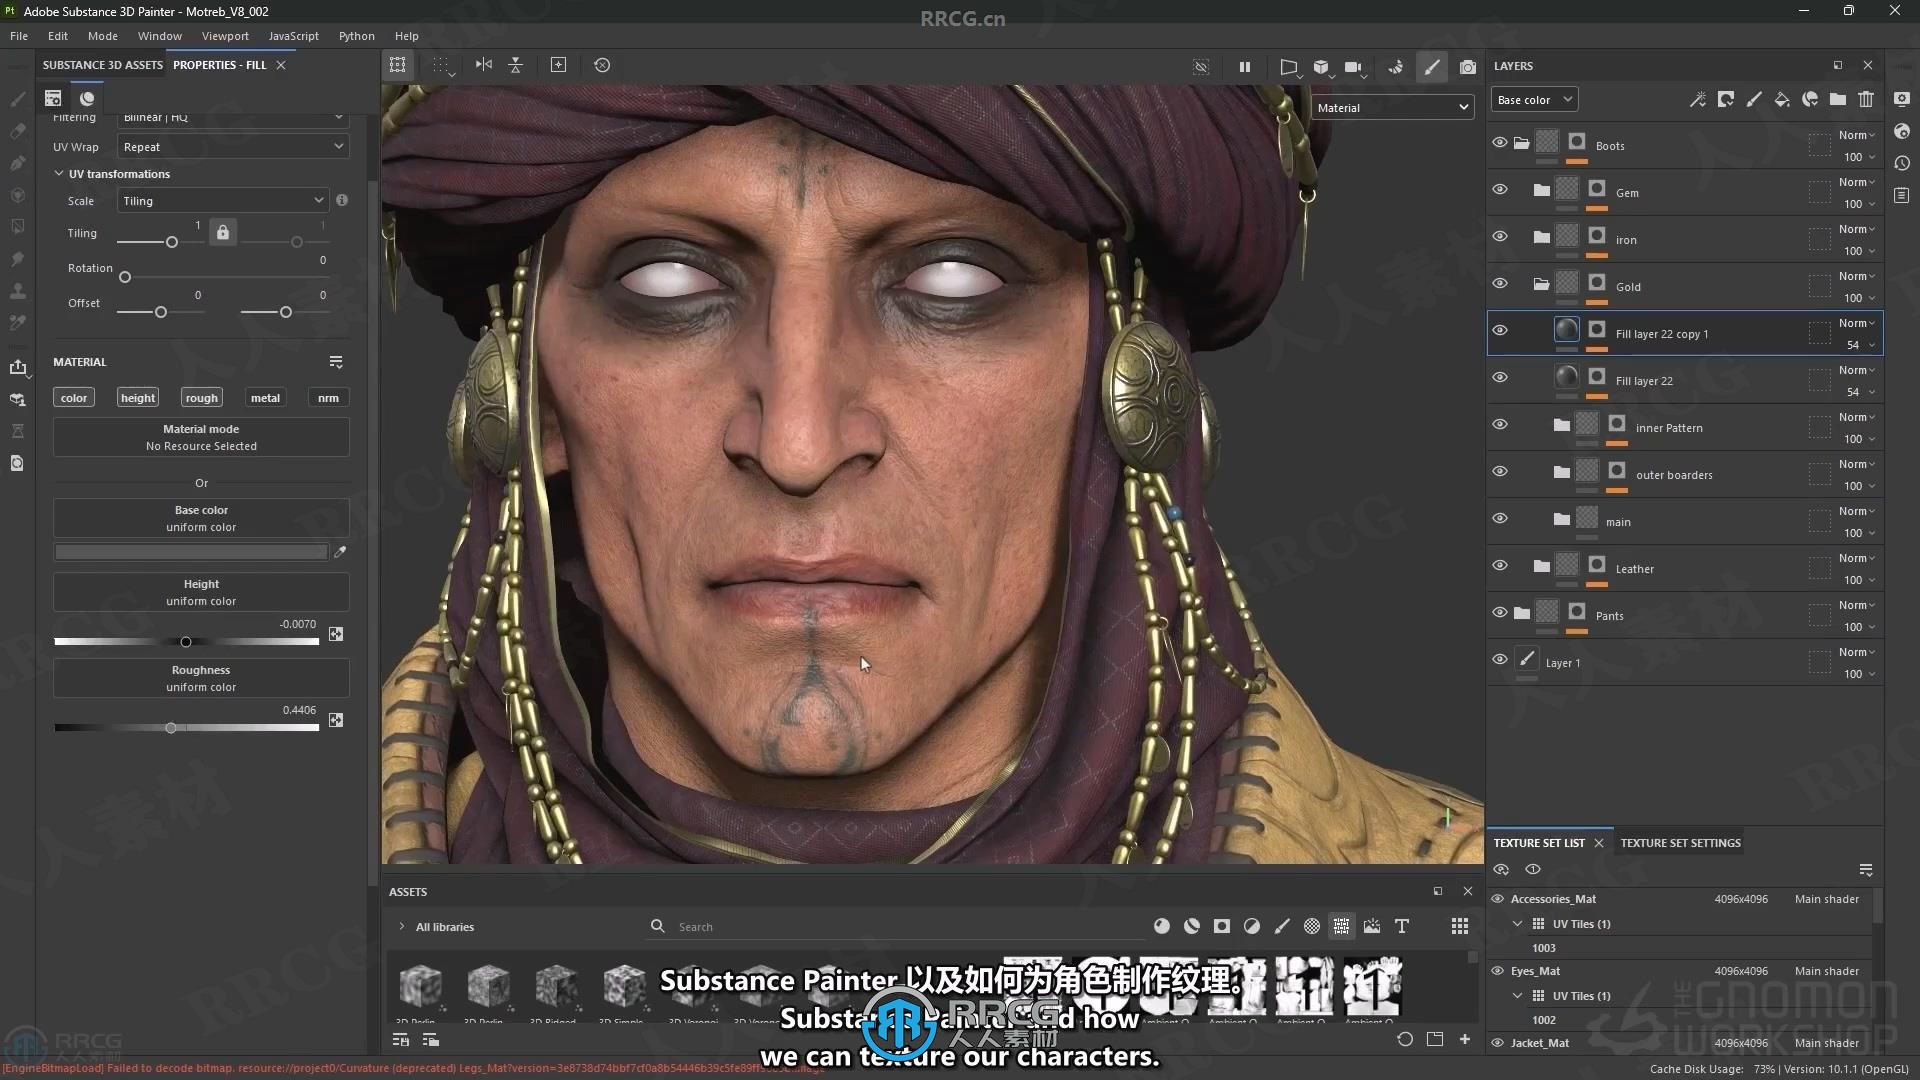Switch to Texture Set Settings tab
This screenshot has height=1080, width=1920.
1680,843
